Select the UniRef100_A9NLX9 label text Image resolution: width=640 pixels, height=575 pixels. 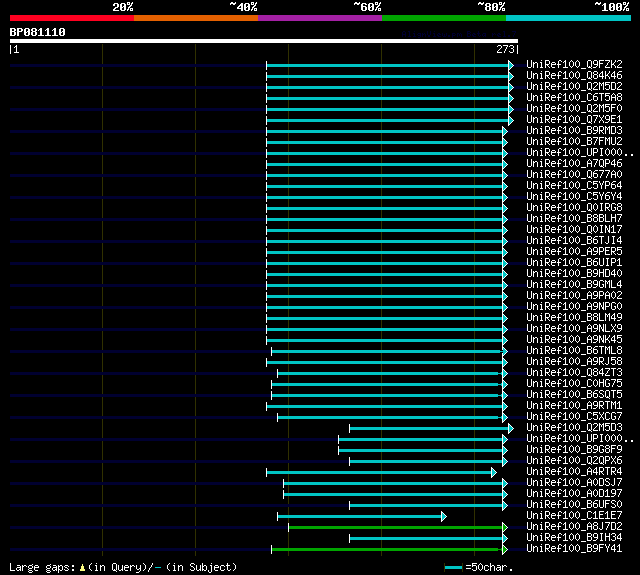[x=574, y=329]
